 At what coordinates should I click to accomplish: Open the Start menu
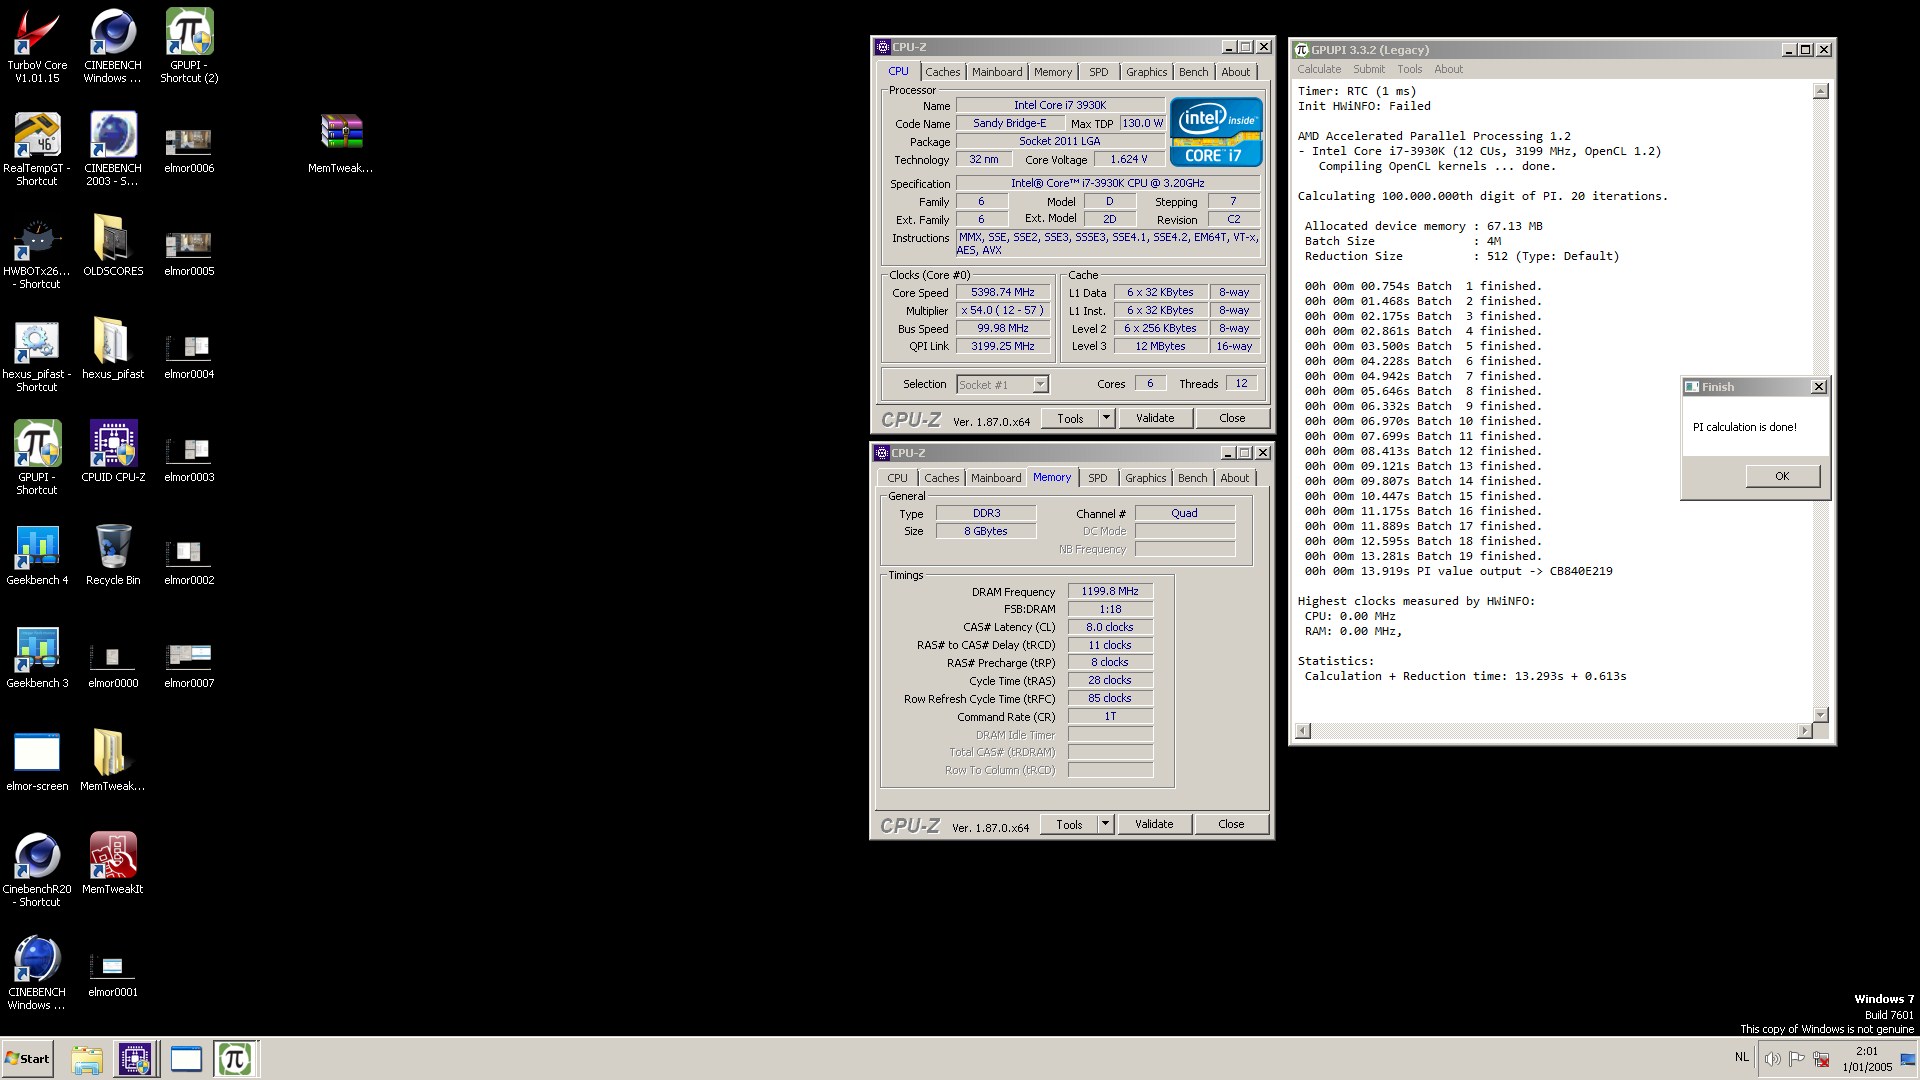pyautogui.click(x=28, y=1059)
